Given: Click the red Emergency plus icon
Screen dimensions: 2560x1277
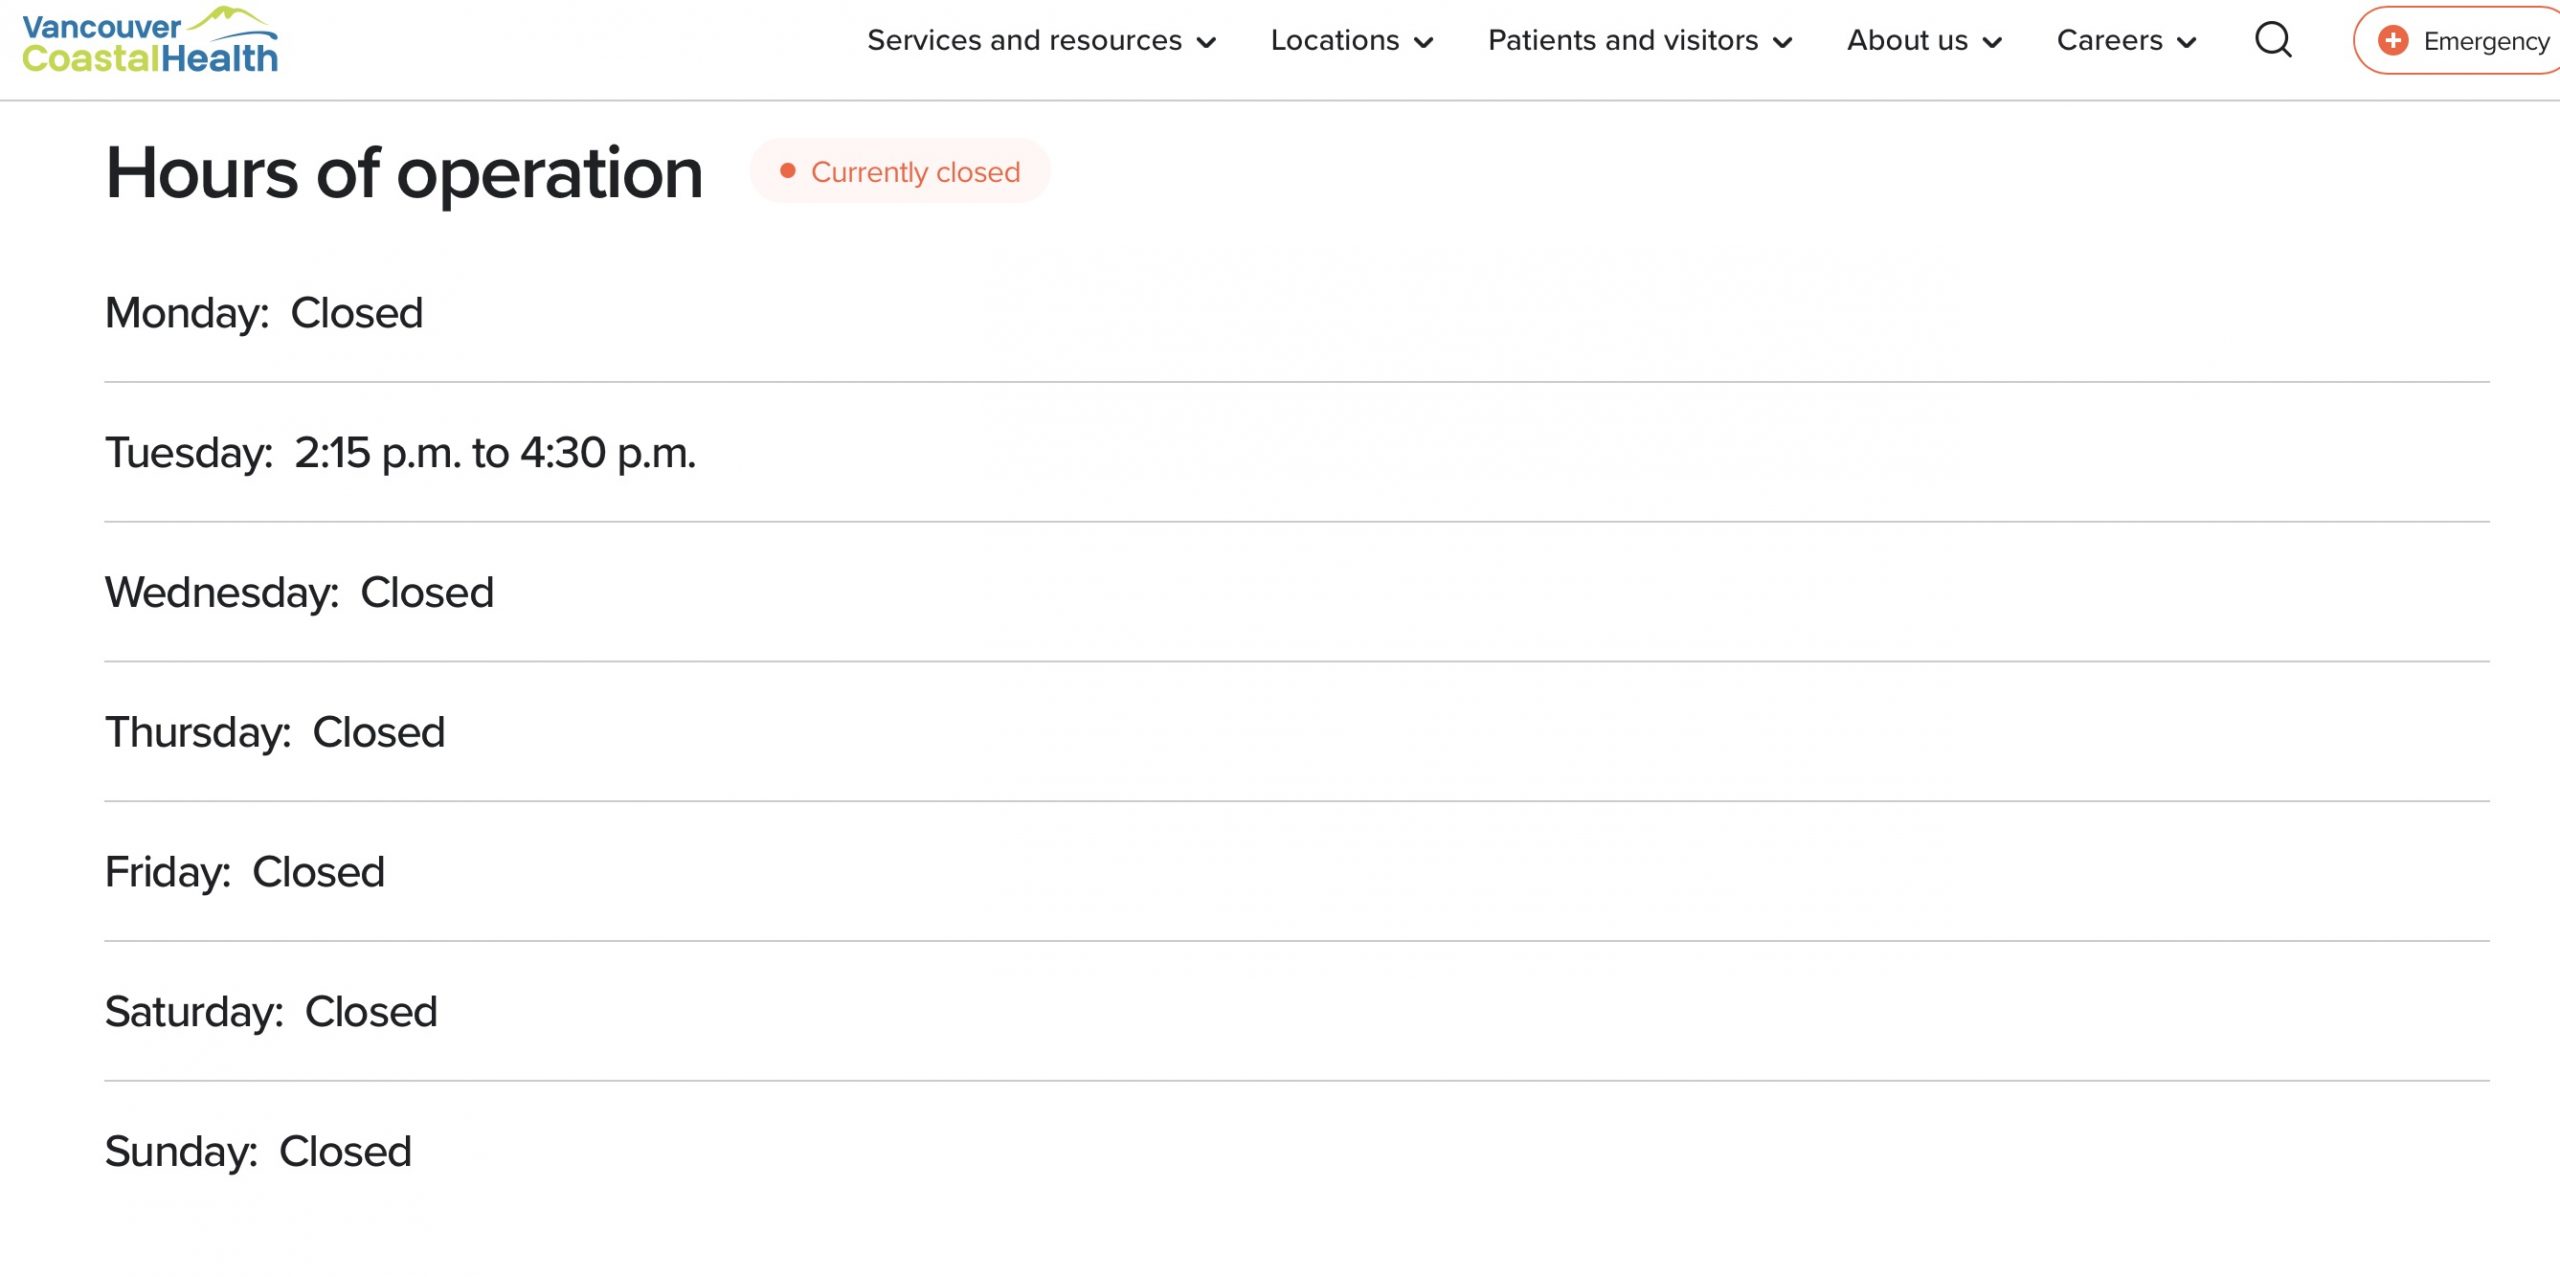Looking at the screenshot, I should [x=2393, y=41].
